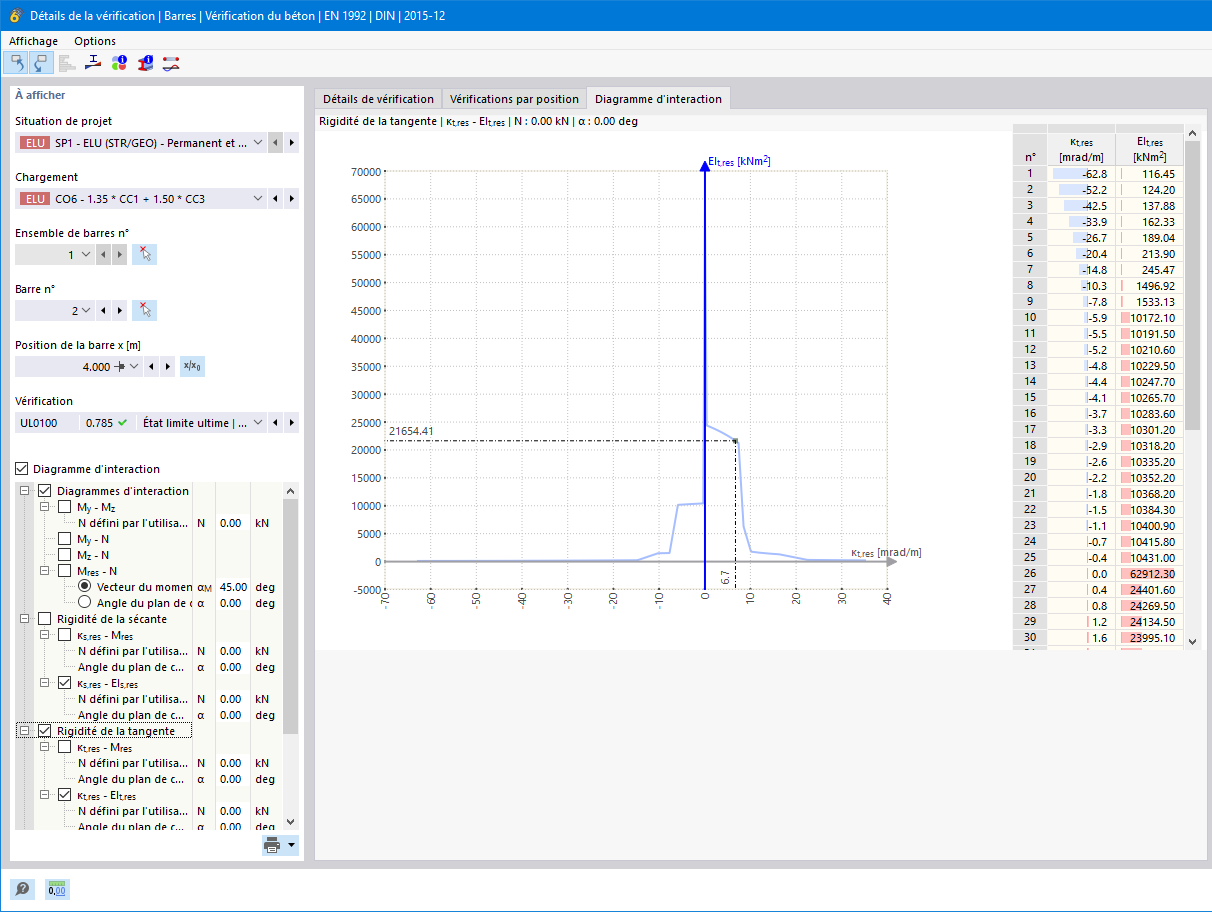Open the Vérification UL0100 dropdown
The image size is (1212, 912).
(x=258, y=423)
